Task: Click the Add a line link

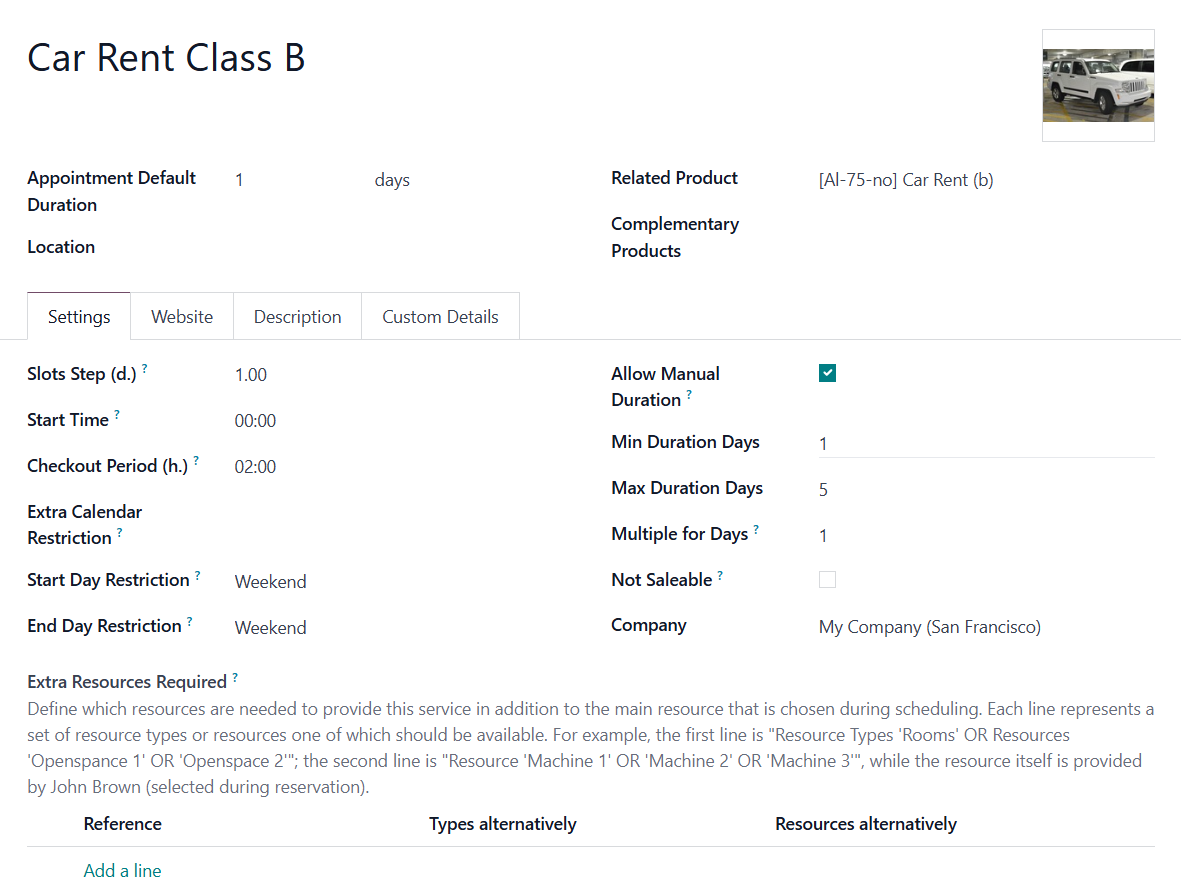Action: pos(122,870)
